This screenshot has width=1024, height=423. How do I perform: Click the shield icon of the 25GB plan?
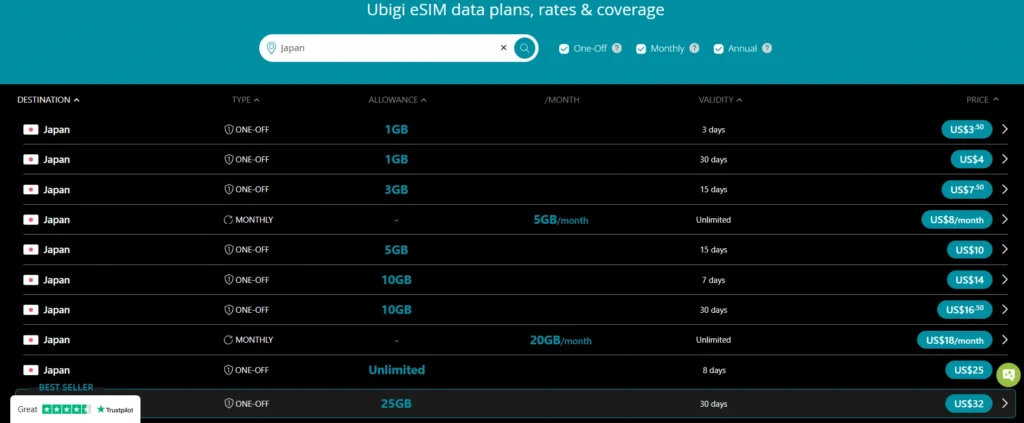click(x=229, y=404)
